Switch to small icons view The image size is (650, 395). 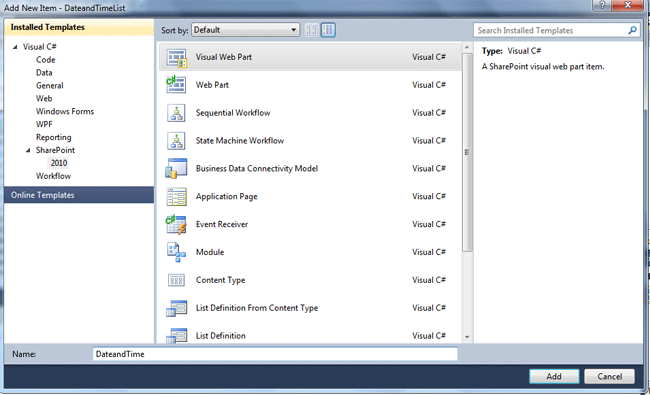click(311, 30)
